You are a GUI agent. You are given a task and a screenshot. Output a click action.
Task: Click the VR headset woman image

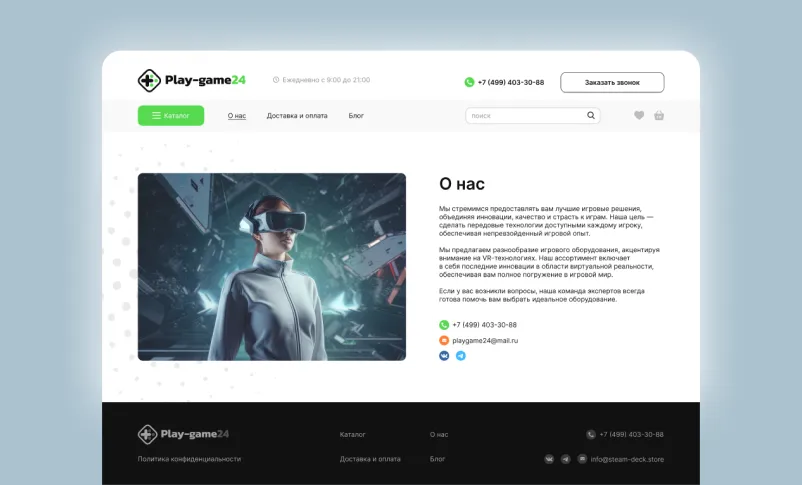272,267
